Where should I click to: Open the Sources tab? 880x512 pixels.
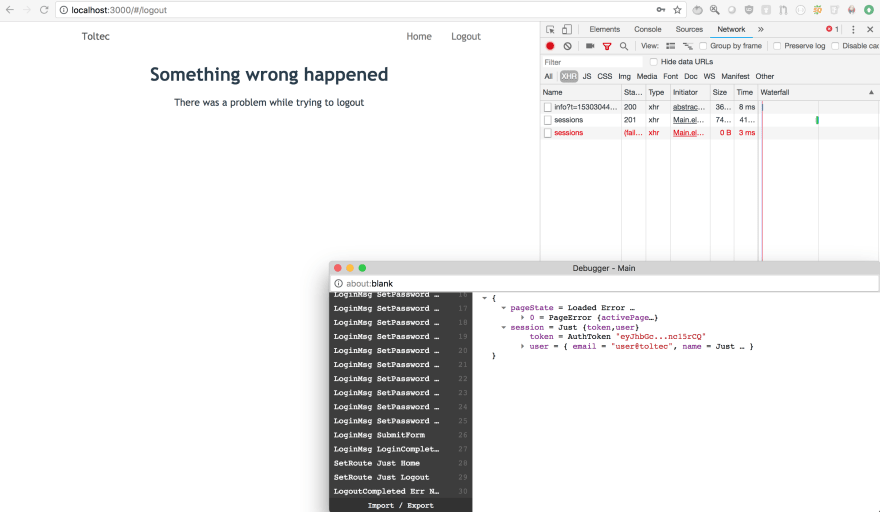coord(689,29)
